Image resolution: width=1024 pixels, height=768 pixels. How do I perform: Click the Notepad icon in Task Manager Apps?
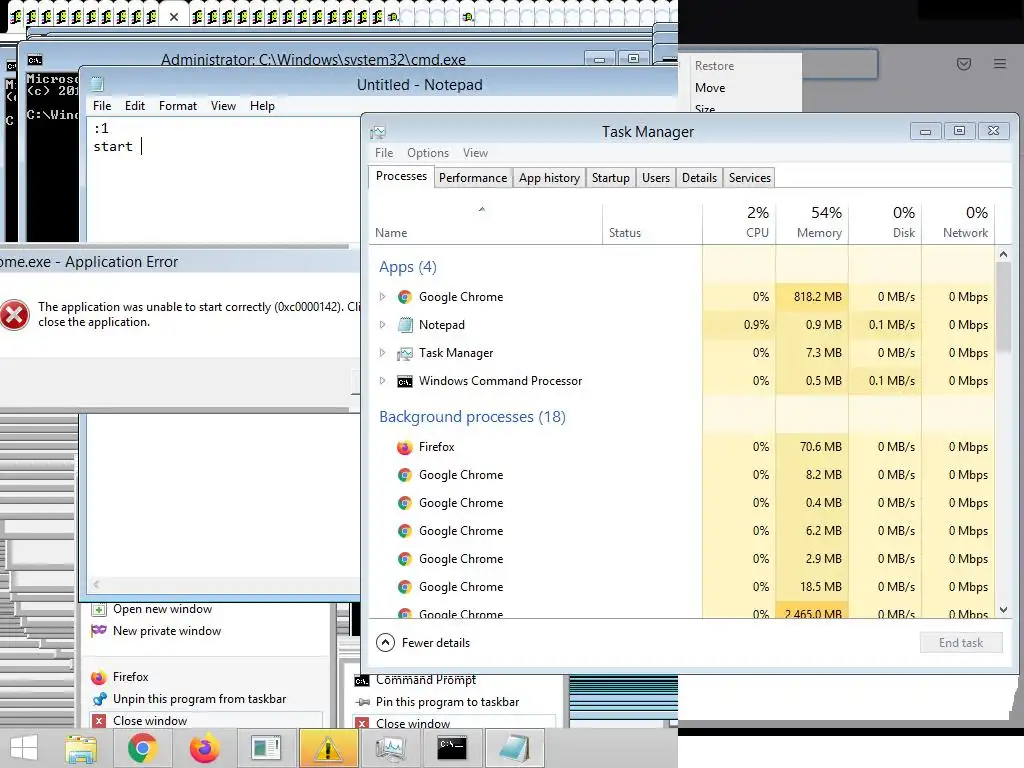(x=405, y=325)
